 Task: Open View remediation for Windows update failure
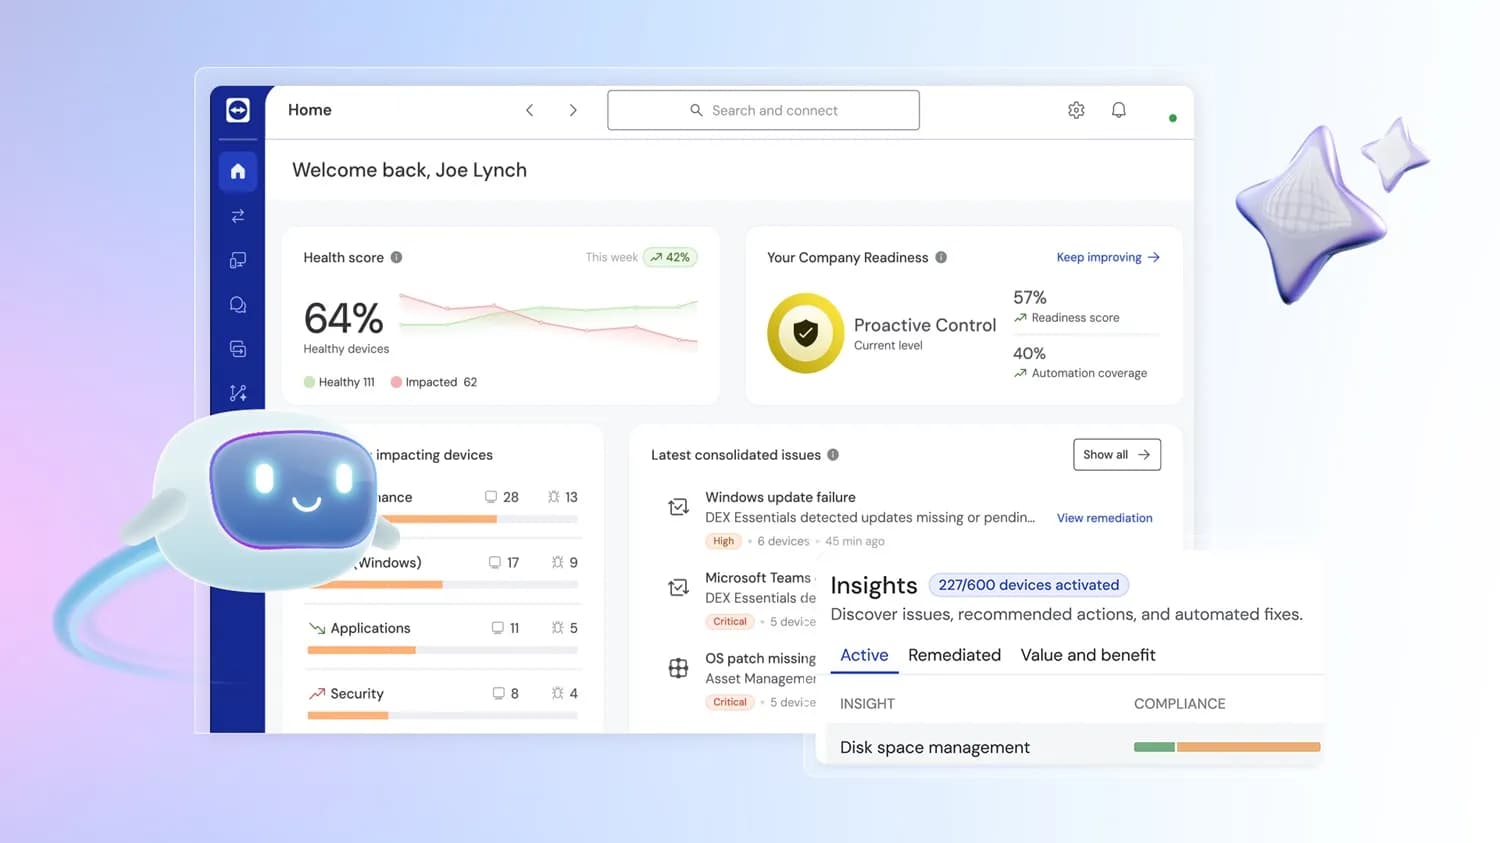click(x=1104, y=518)
